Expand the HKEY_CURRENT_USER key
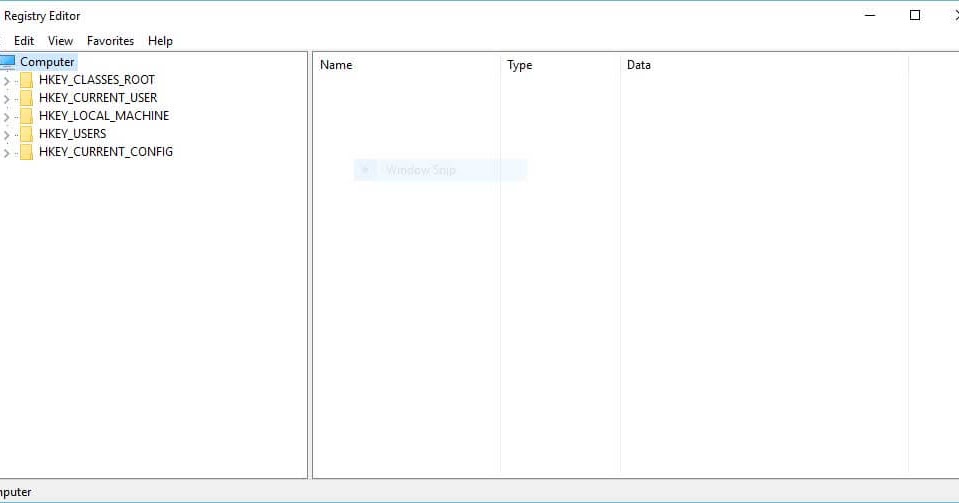This screenshot has height=503, width=959. click(x=7, y=99)
